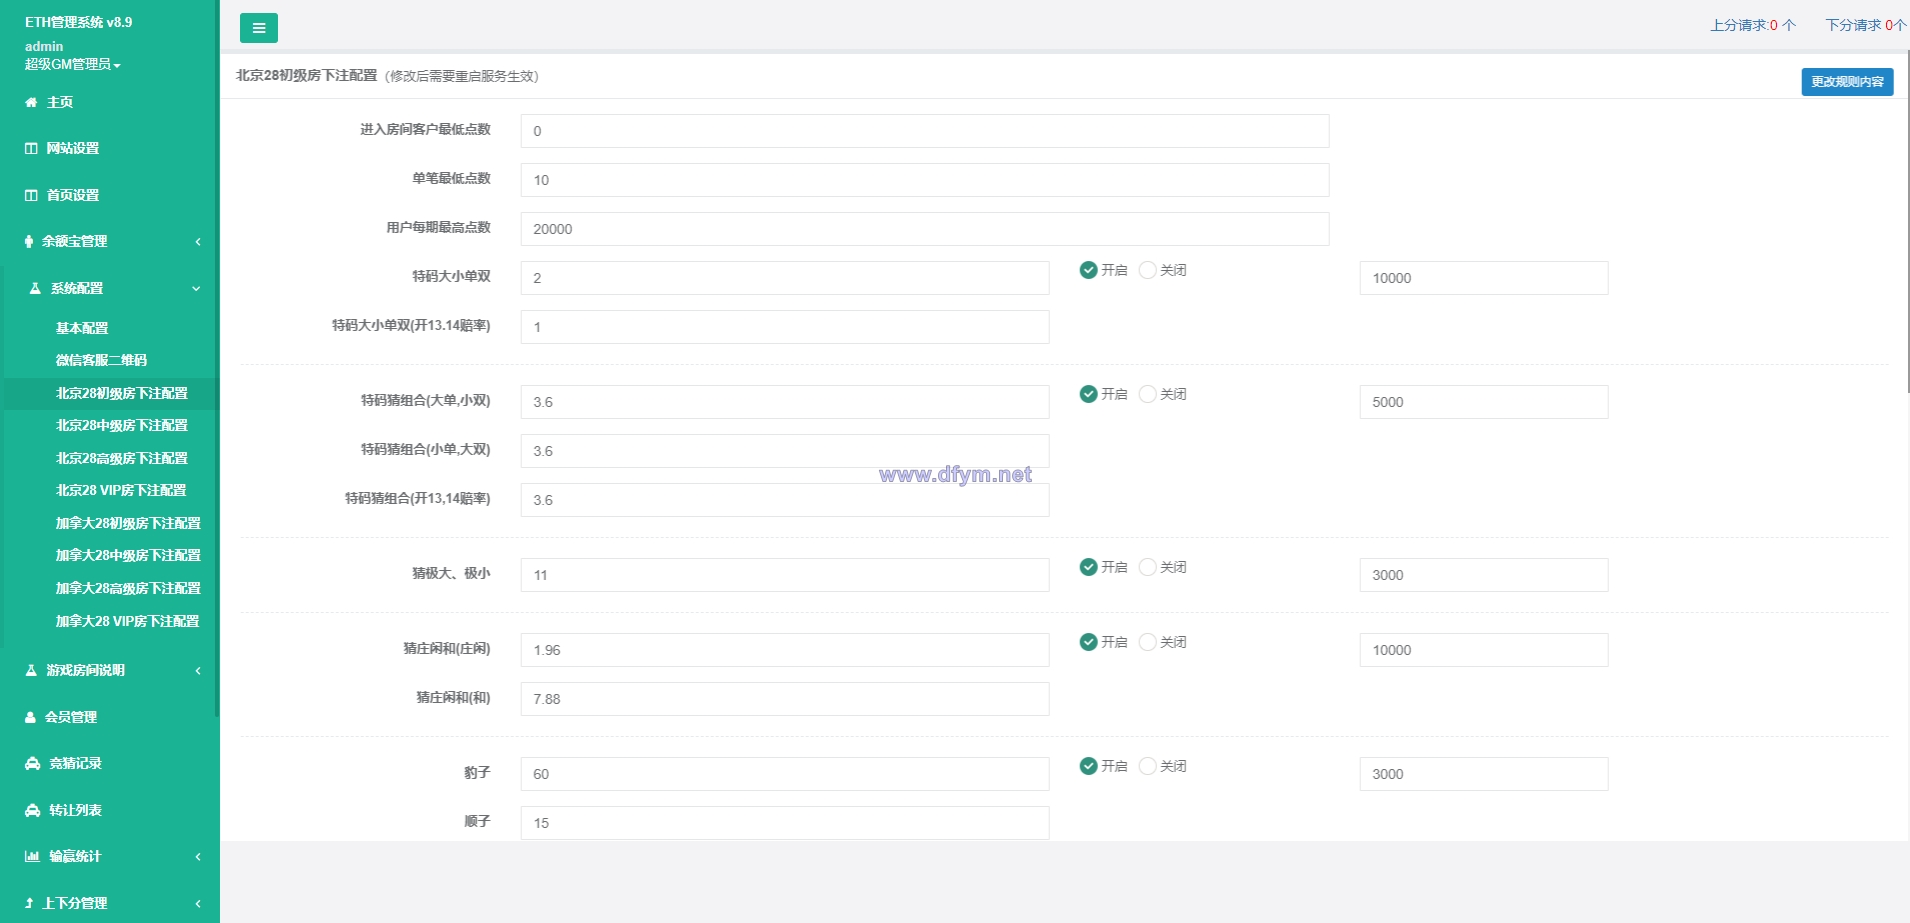Click the 网站设置 sidebar icon
Screen dimensions: 1910x923
pyautogui.click(x=31, y=148)
